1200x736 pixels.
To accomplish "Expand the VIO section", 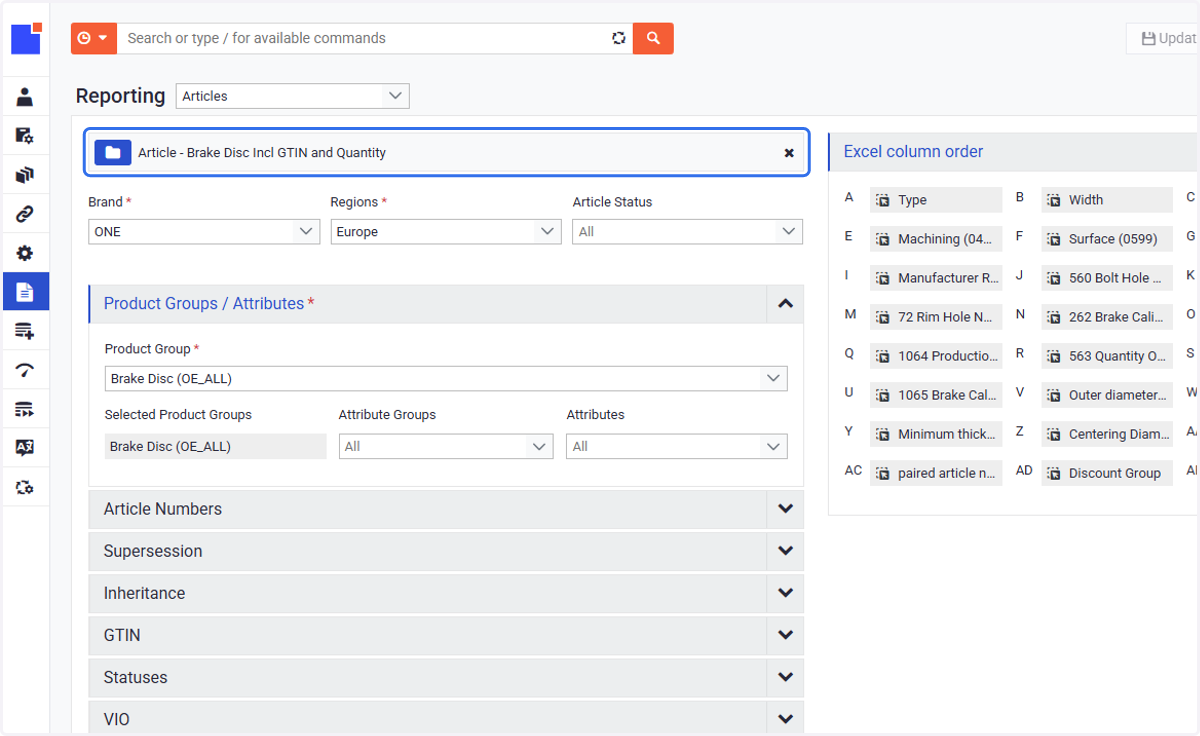I will tap(446, 719).
